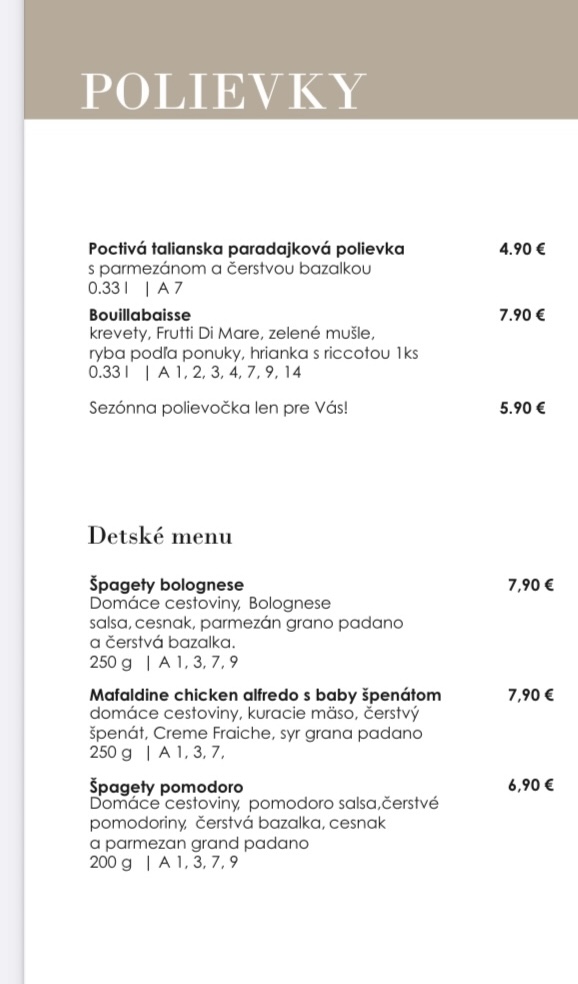578x984 pixels.
Task: Click the Špagety bolognese 7,90 € price
Action: click(x=530, y=586)
